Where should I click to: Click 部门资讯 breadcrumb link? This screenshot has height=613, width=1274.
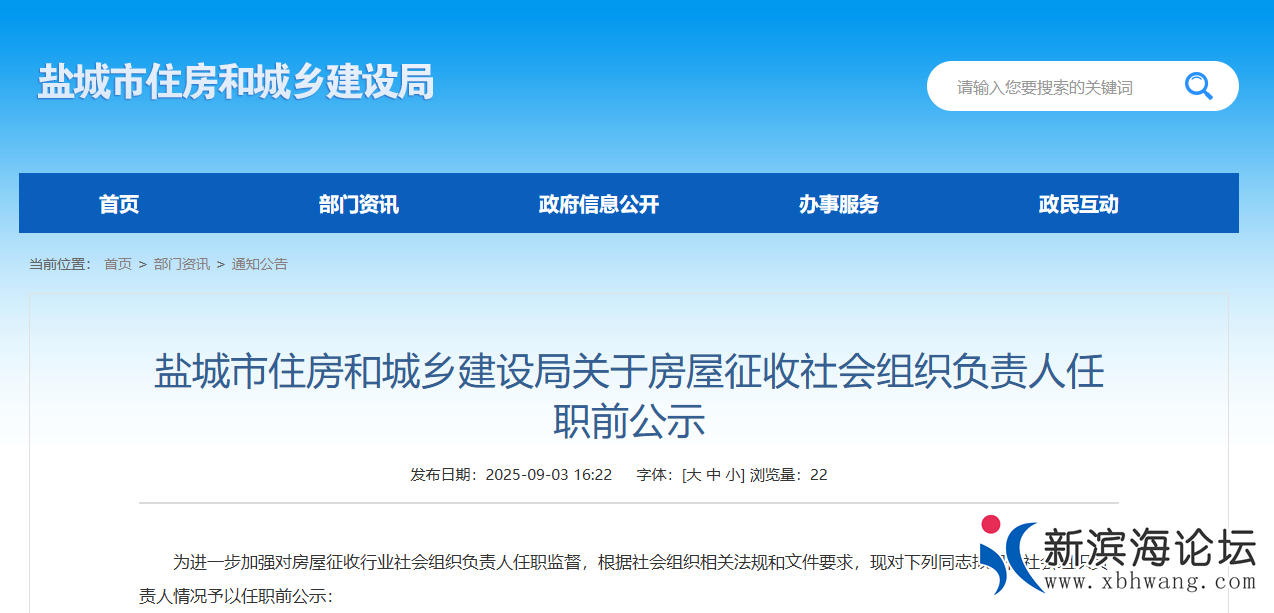point(180,264)
